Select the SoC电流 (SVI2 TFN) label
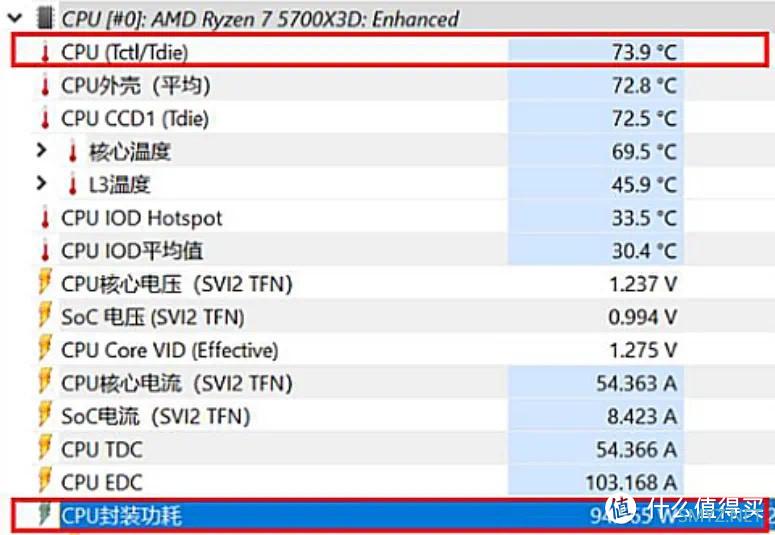775x535 pixels. click(x=156, y=417)
